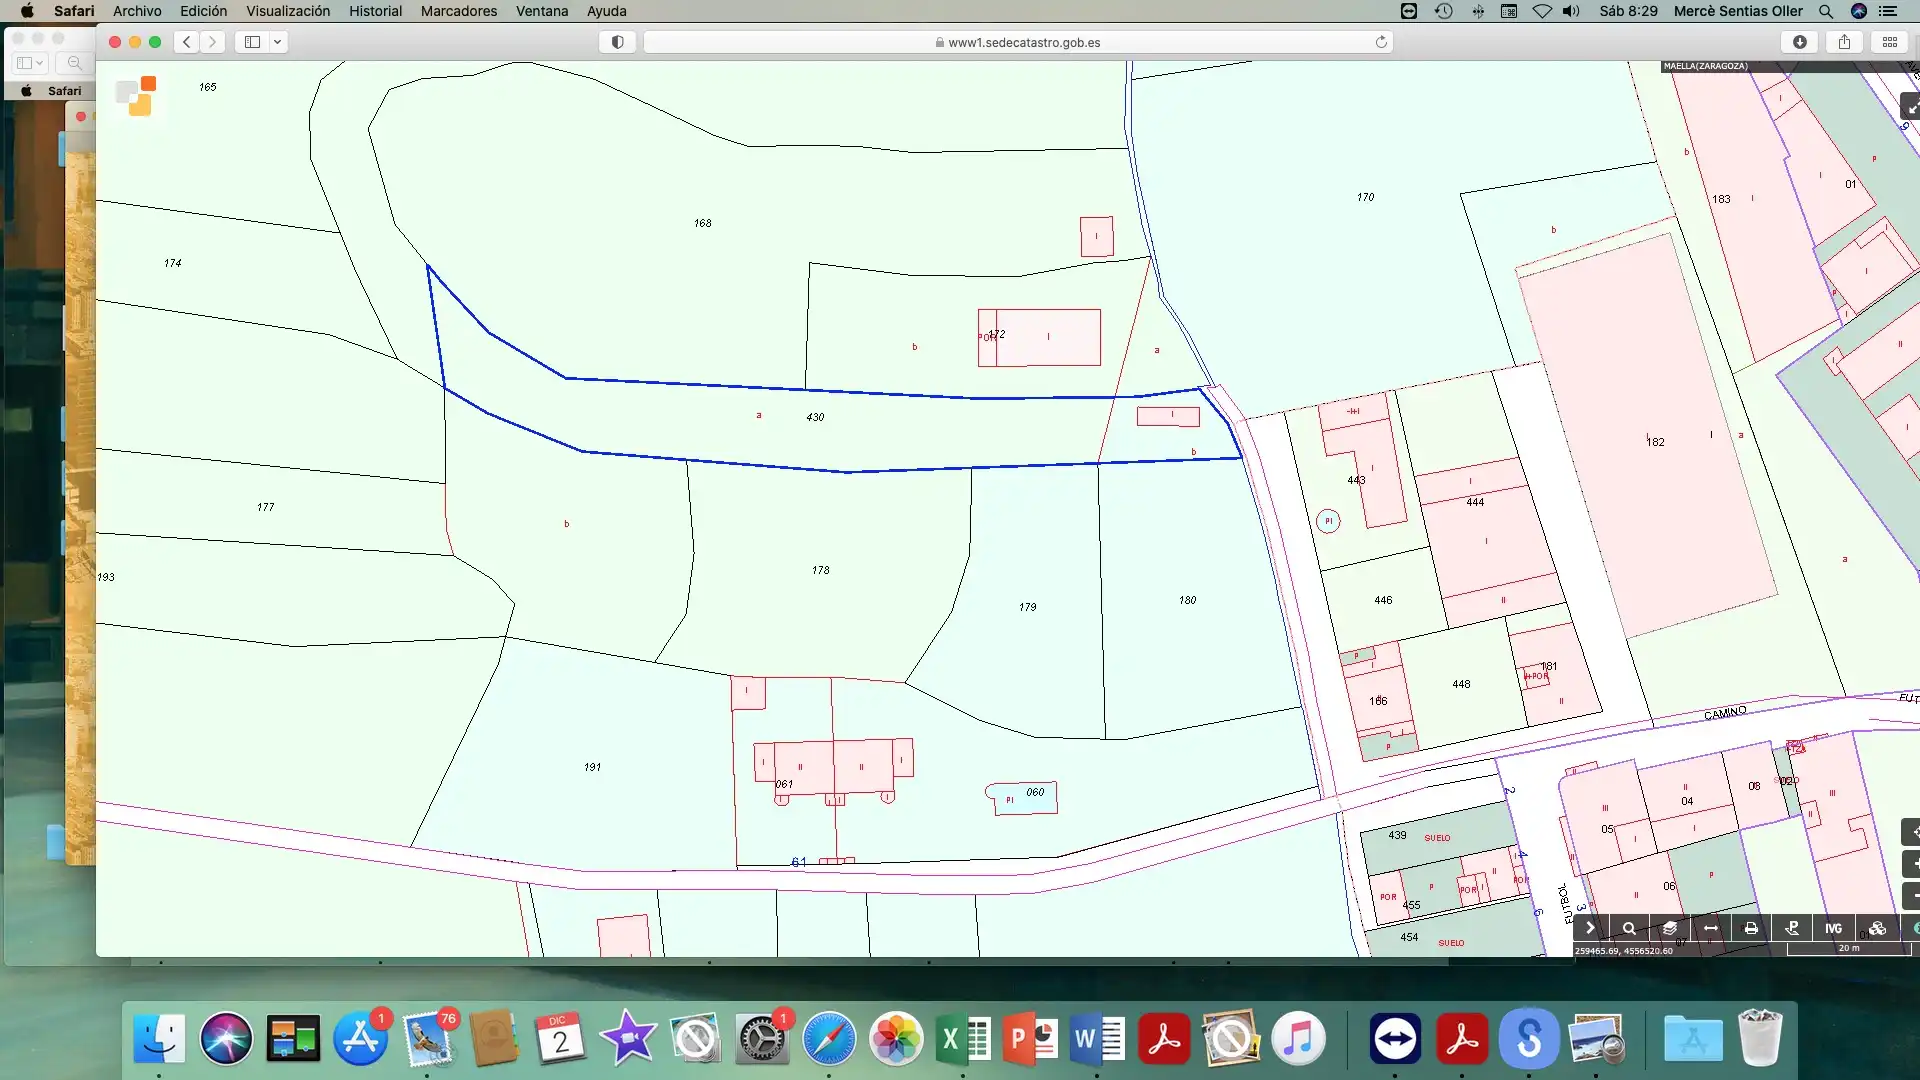
Task: Open Photos from the Dock
Action: pos(896,1039)
